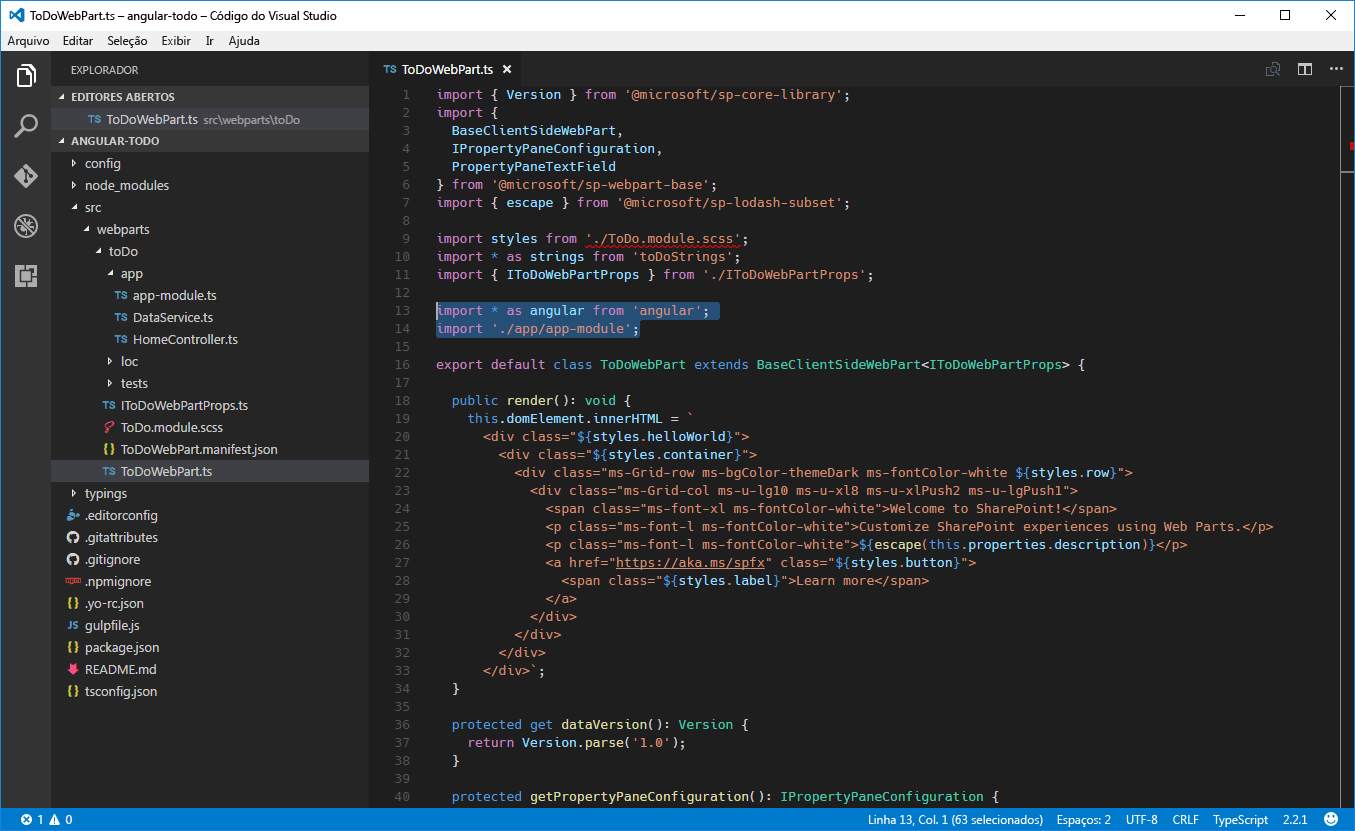The height and width of the screenshot is (831, 1355).
Task: Open the .gitignore file
Action: pyautogui.click(x=210, y=559)
